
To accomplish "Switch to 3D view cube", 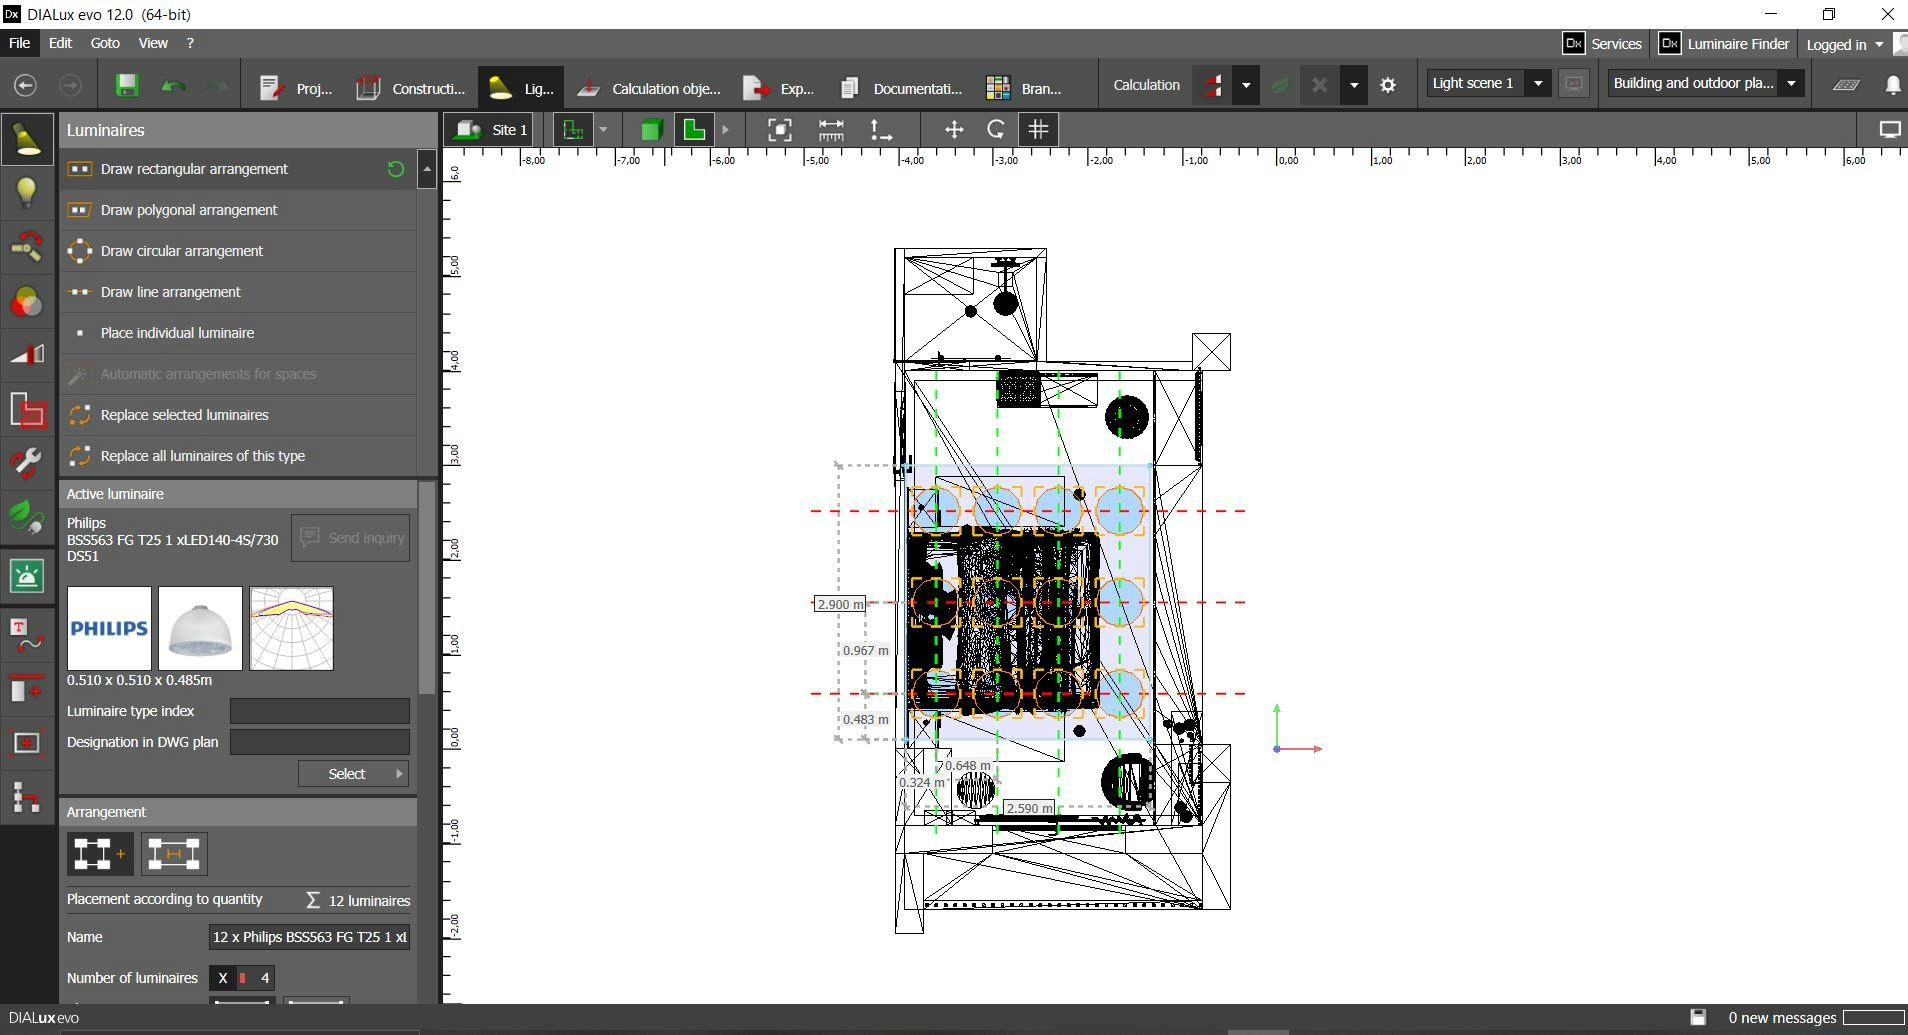I will [x=651, y=130].
